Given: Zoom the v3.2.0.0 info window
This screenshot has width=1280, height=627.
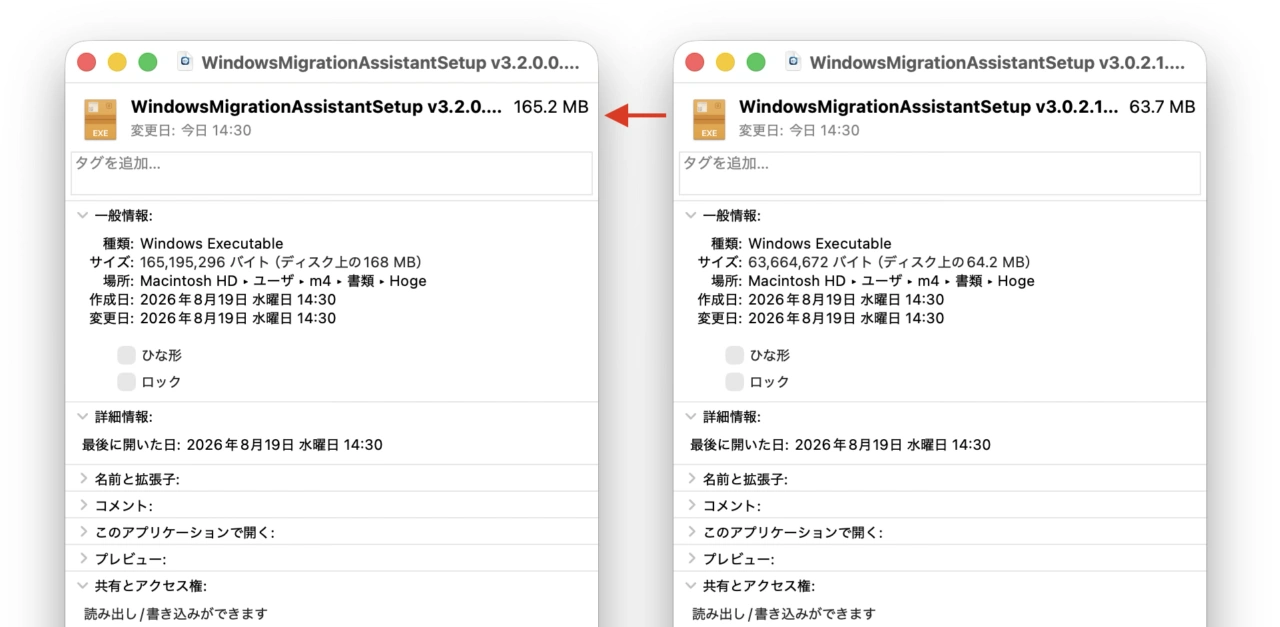Looking at the screenshot, I should [x=148, y=62].
